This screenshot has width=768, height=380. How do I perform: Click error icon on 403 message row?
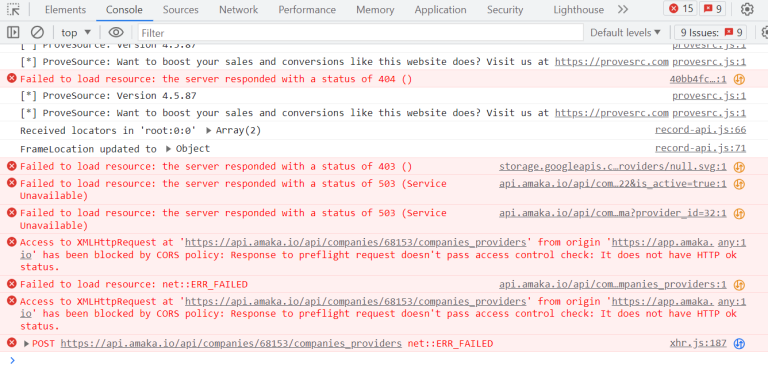click(12, 166)
